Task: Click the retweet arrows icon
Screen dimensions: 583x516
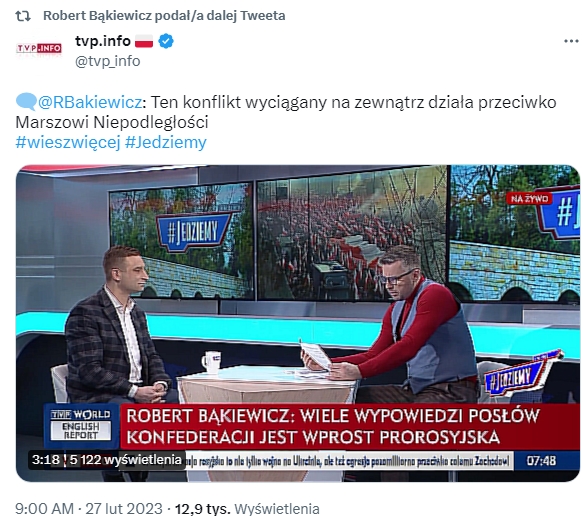Action: (x=23, y=16)
